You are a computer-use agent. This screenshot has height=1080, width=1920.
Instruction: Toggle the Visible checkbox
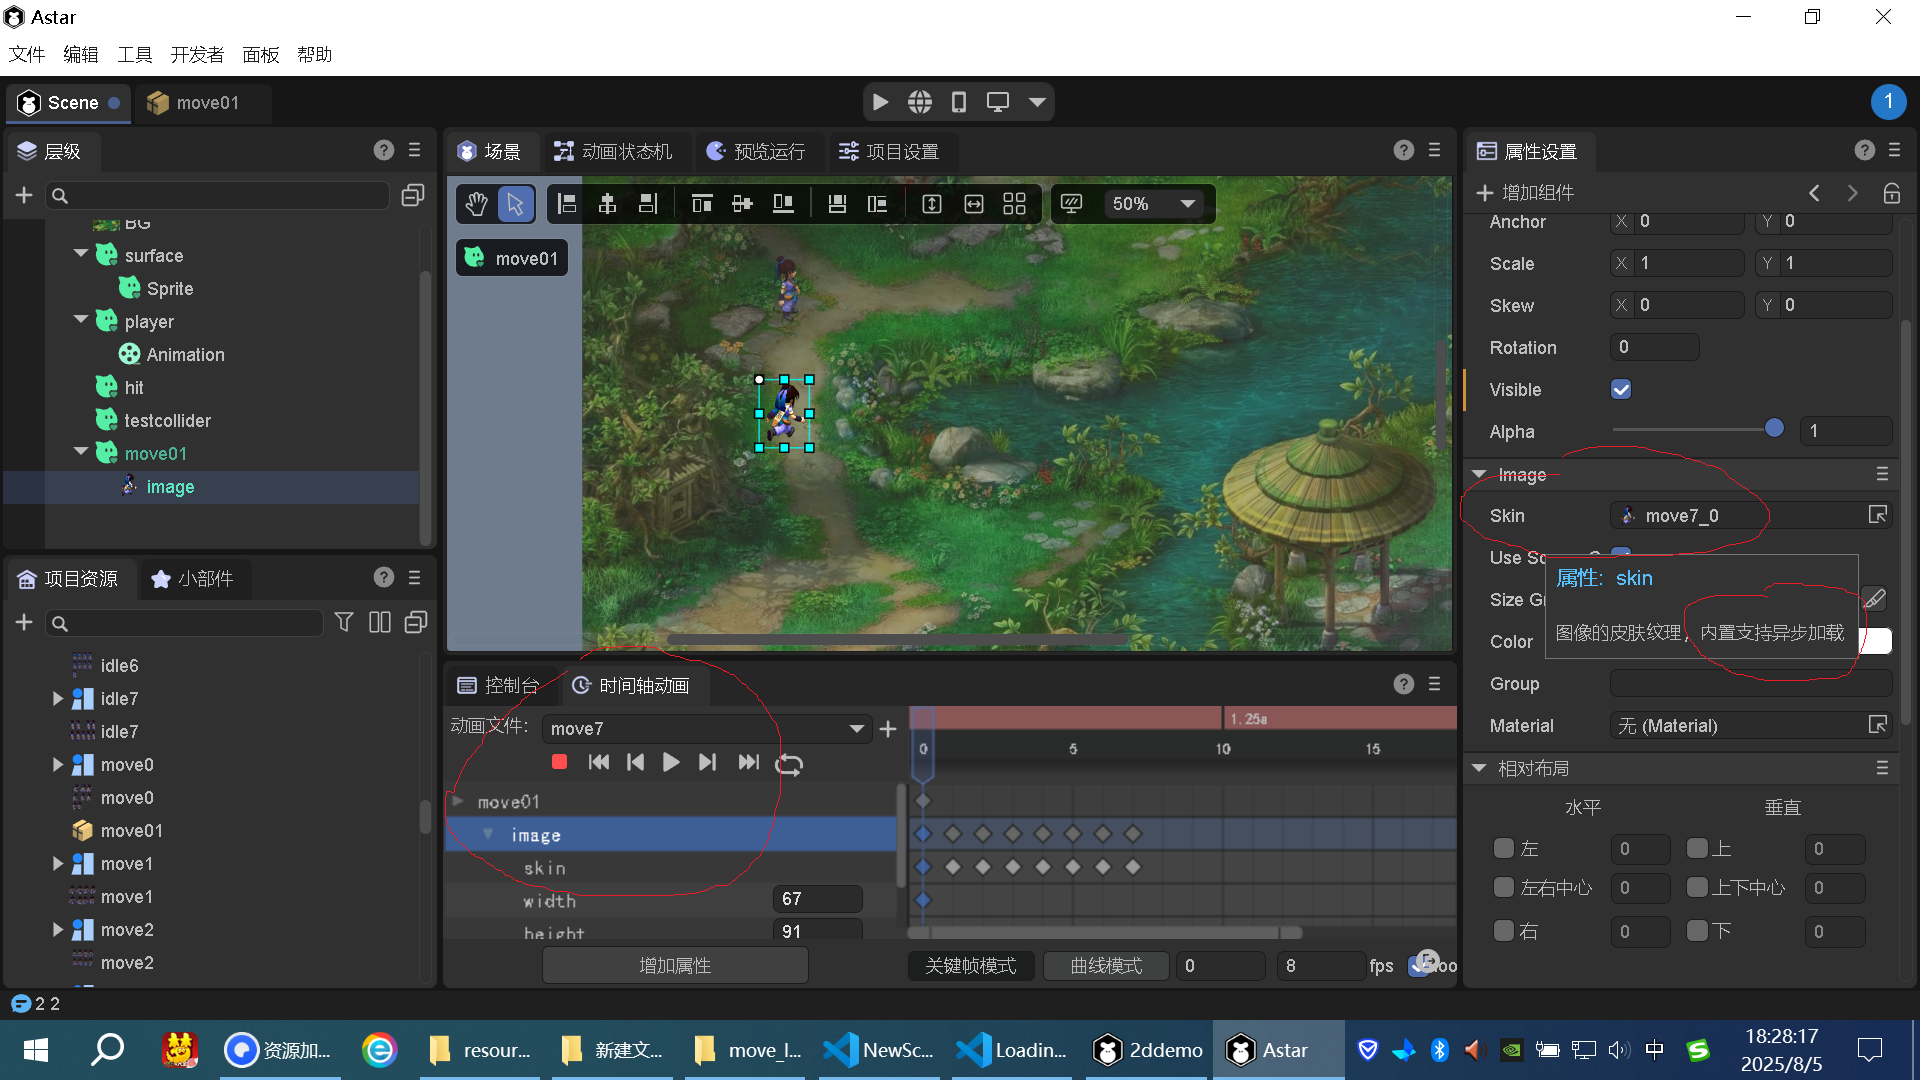pyautogui.click(x=1621, y=389)
